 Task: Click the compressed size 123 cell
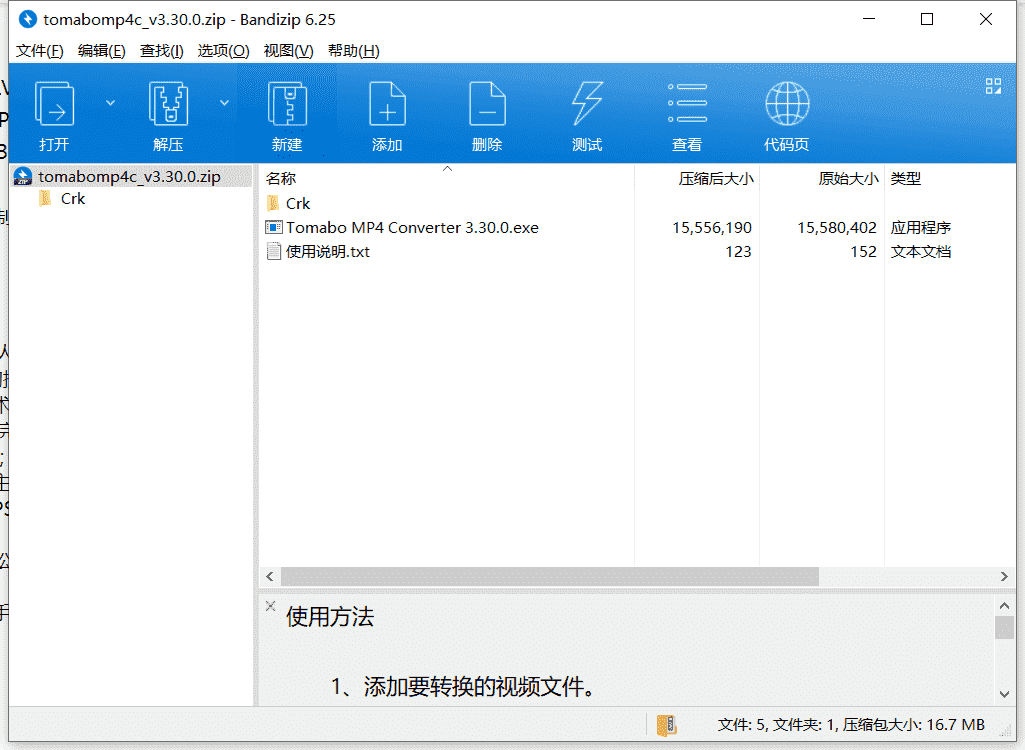[738, 252]
